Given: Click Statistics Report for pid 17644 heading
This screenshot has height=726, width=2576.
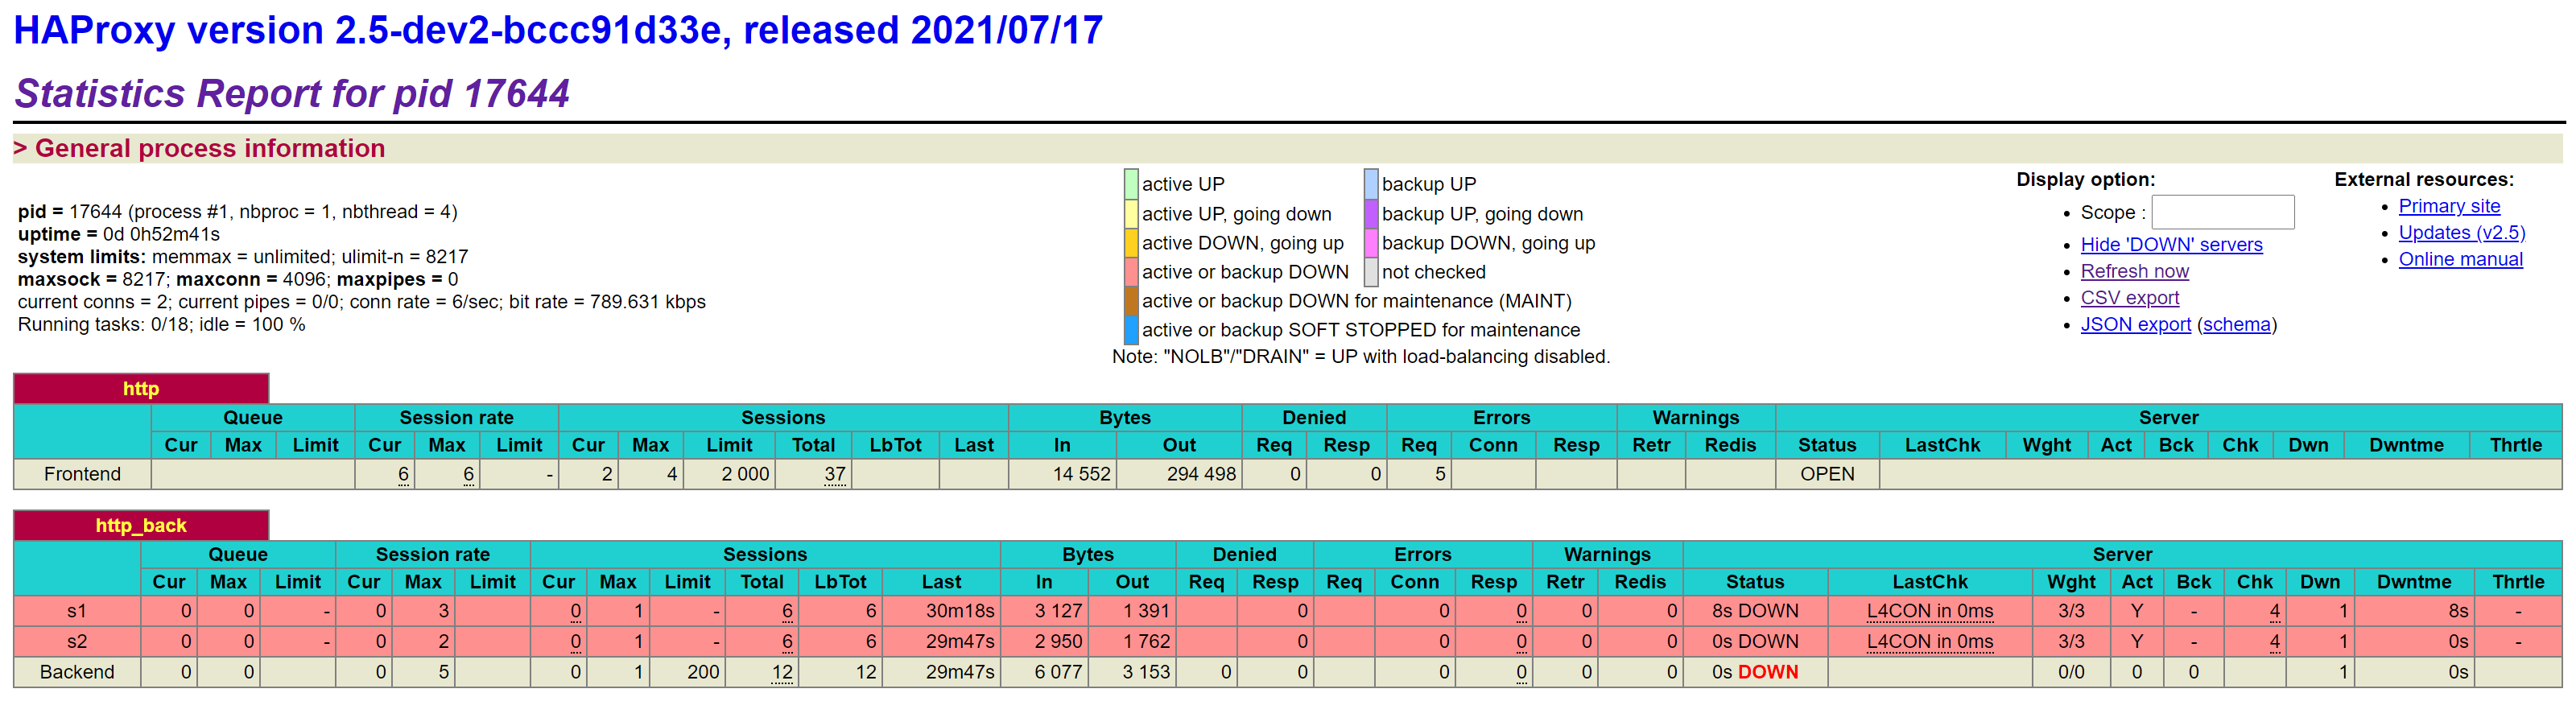Looking at the screenshot, I should point(292,93).
